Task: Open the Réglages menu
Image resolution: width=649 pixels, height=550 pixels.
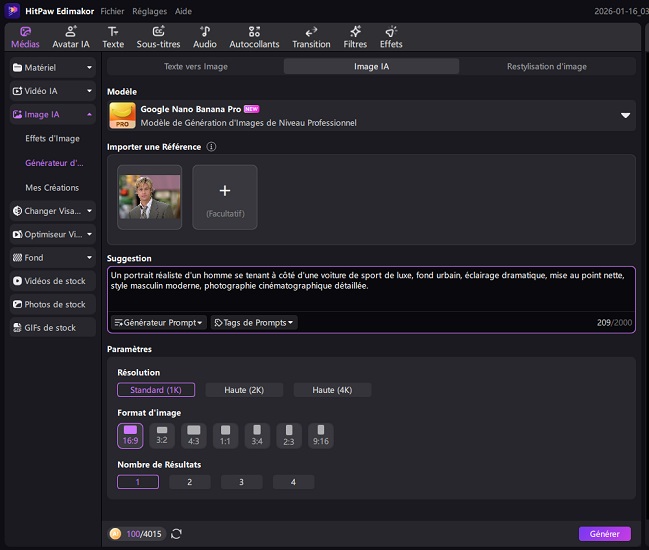Action: [x=149, y=11]
